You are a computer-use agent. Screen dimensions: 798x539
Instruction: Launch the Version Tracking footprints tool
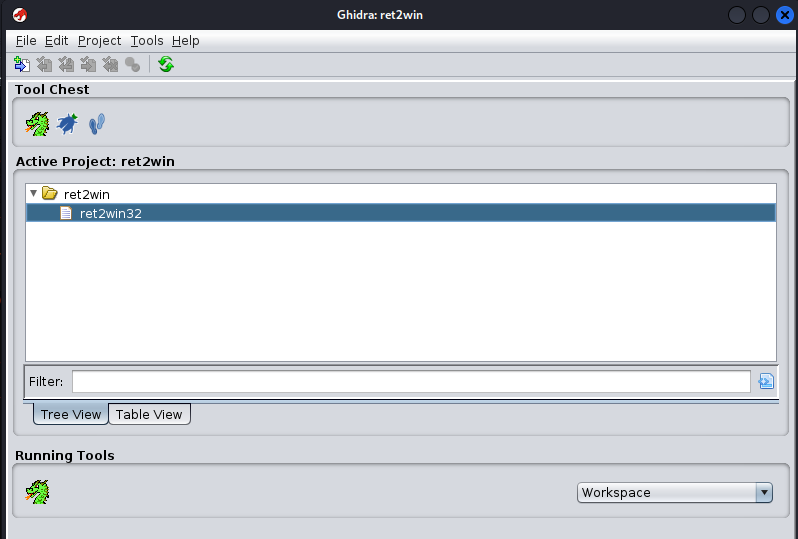click(x=97, y=124)
